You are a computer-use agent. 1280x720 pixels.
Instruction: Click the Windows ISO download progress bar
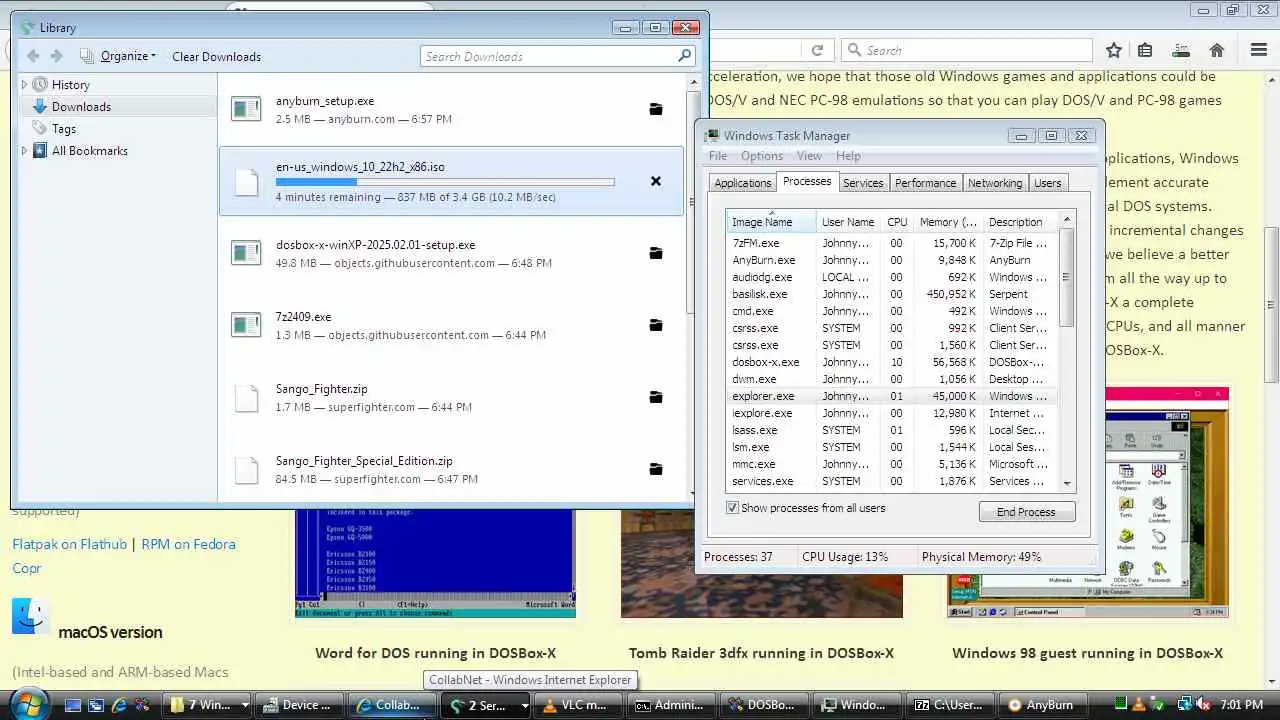[x=445, y=182]
